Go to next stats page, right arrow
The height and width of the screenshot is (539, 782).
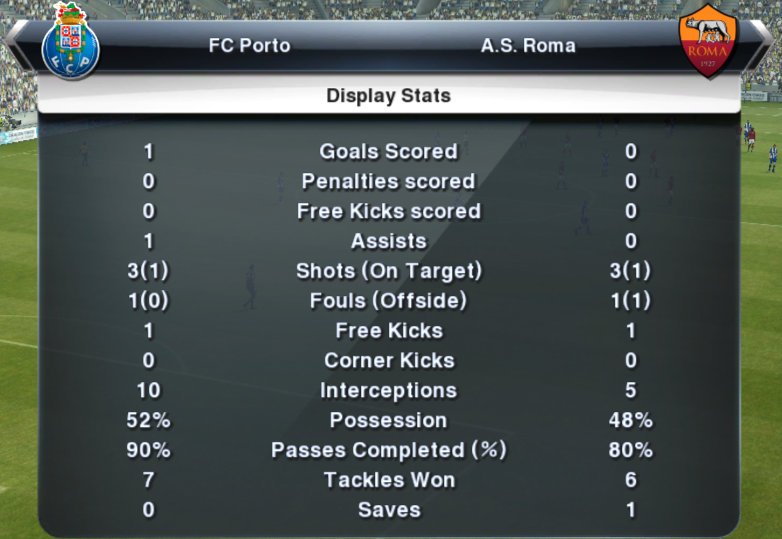pos(761,45)
